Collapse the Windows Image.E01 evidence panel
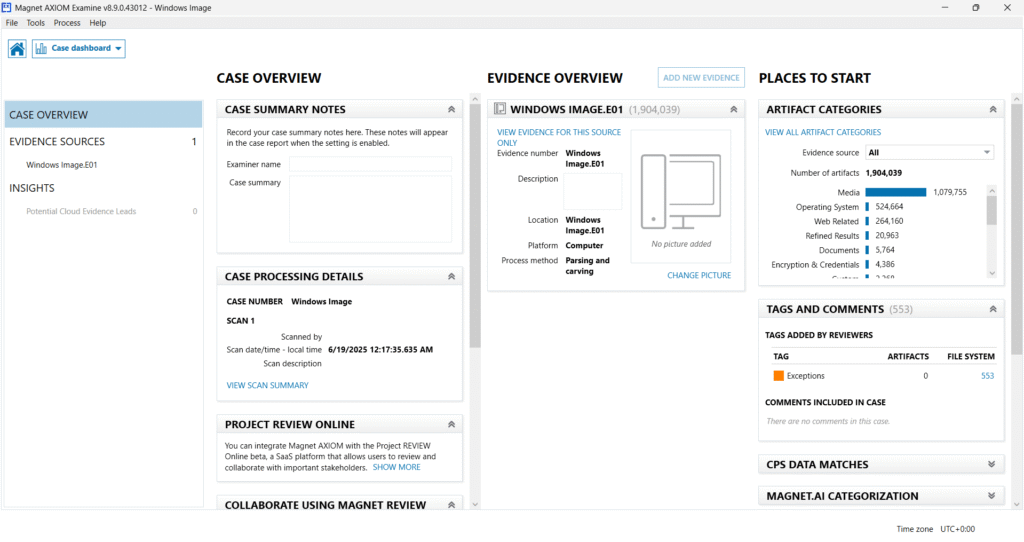 point(733,110)
